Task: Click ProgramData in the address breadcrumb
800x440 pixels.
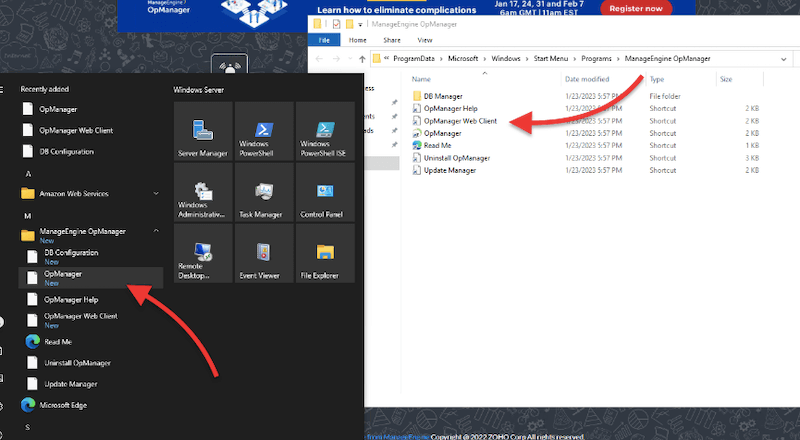Action: (414, 59)
